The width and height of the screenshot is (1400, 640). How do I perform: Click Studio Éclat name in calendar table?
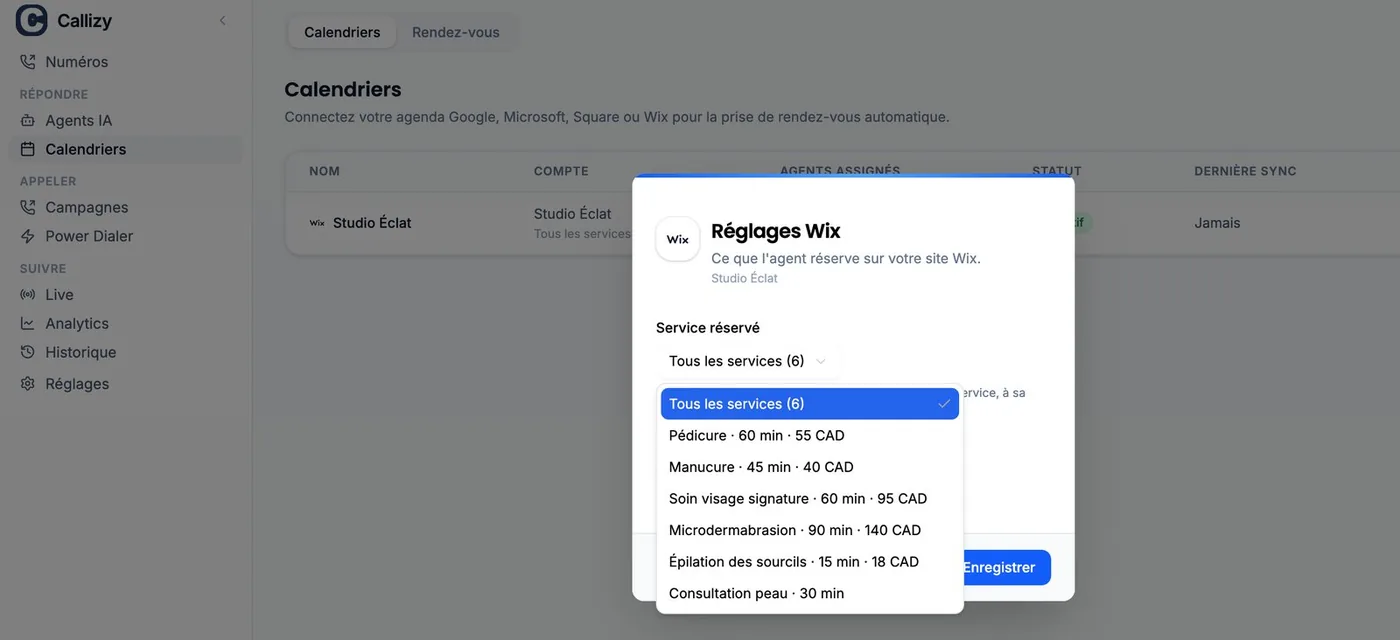372,223
